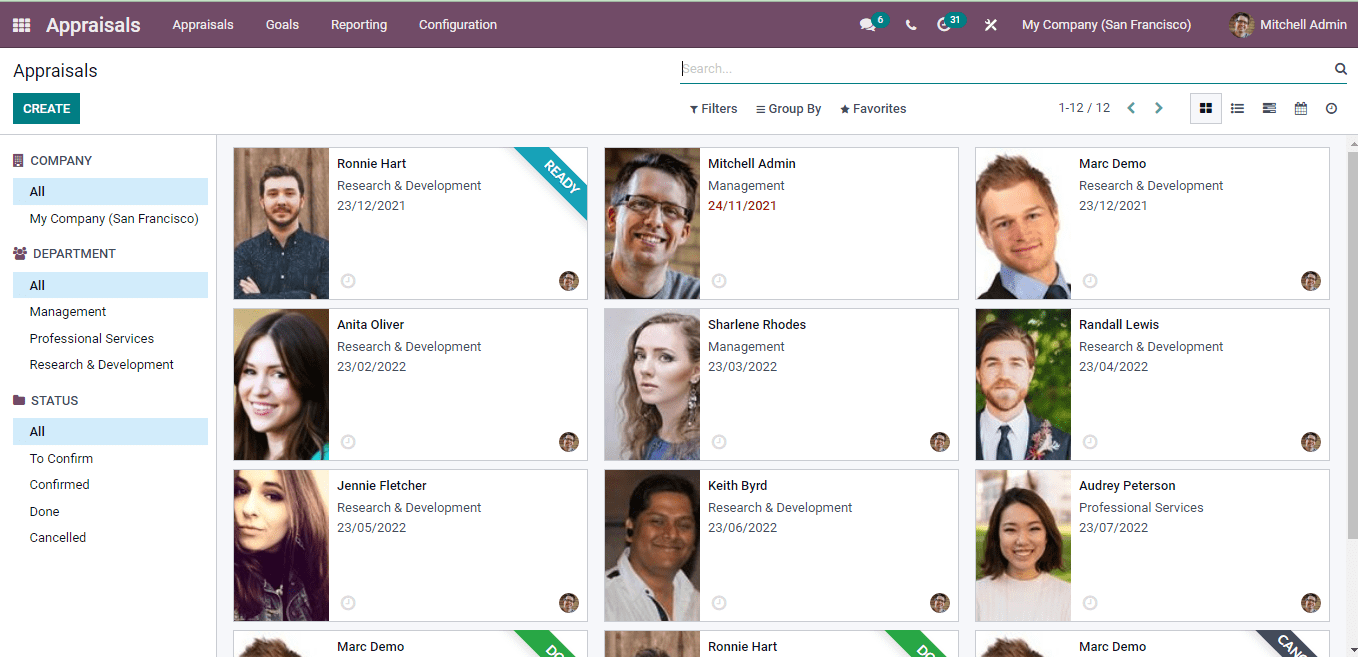
Task: Open the Filters dropdown
Action: [714, 109]
